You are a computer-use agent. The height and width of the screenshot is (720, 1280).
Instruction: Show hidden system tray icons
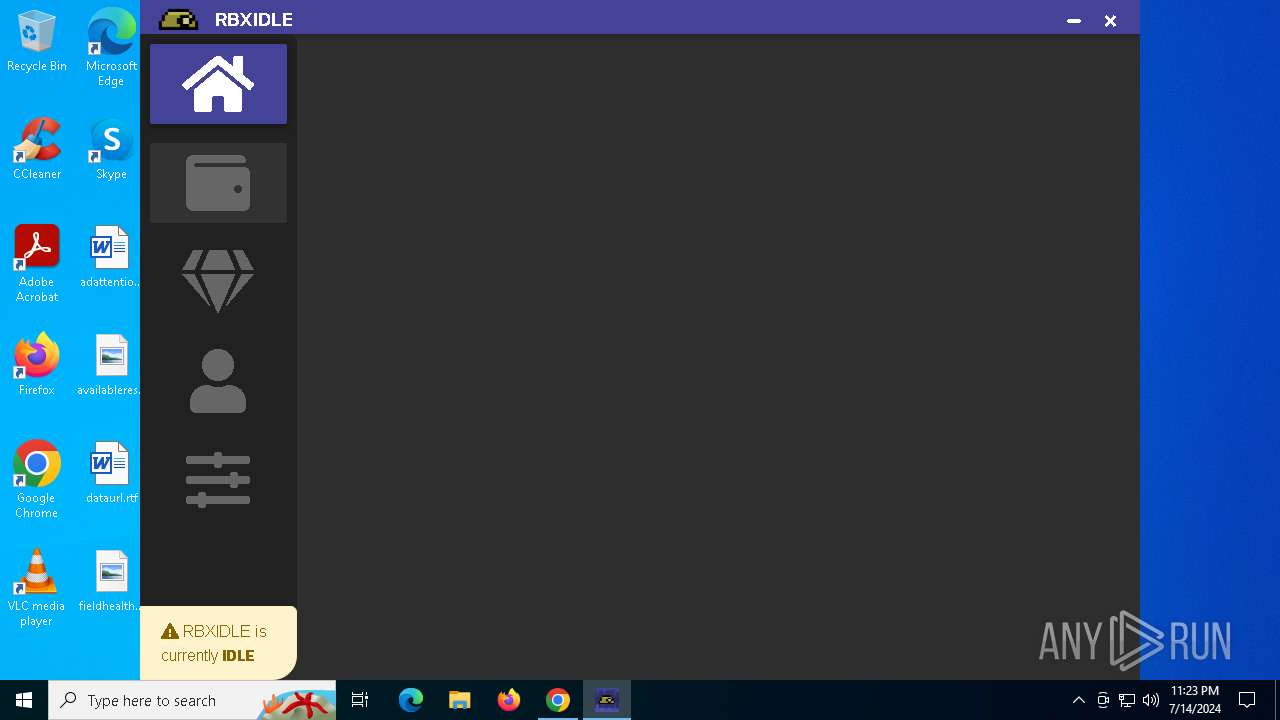pyautogui.click(x=1078, y=700)
